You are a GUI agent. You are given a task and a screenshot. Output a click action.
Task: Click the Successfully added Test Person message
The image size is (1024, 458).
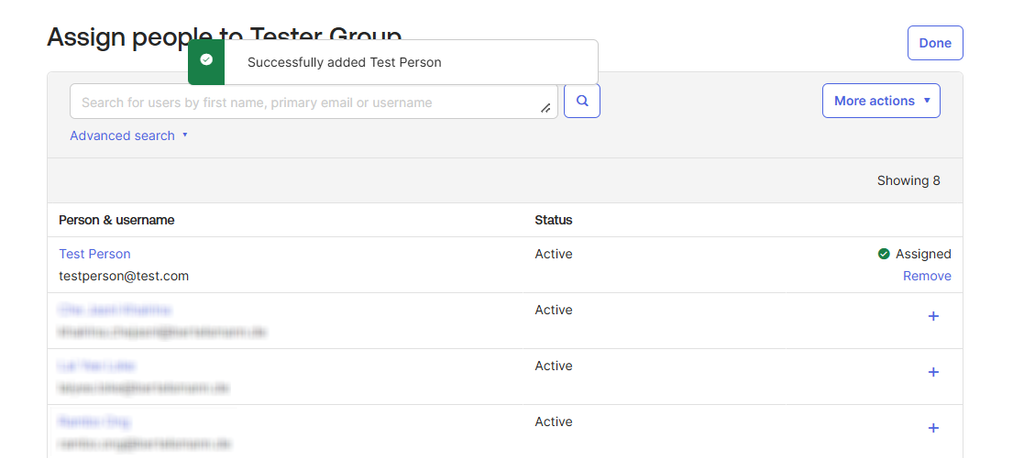(x=344, y=62)
